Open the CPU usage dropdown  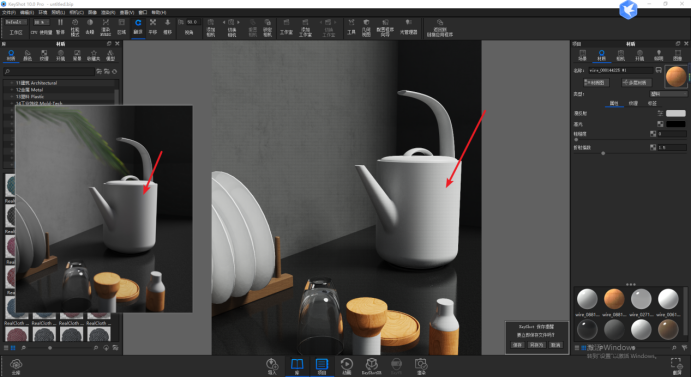coord(41,22)
